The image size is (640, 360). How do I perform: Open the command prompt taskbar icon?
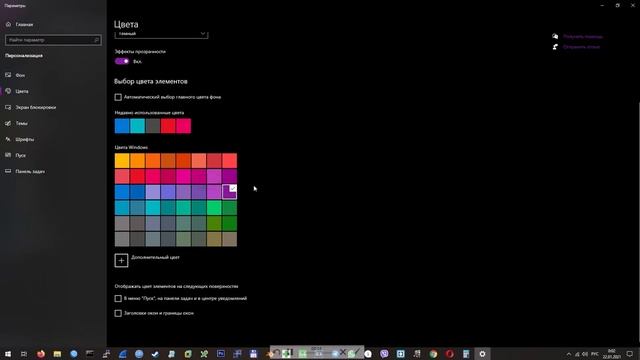[90, 354]
